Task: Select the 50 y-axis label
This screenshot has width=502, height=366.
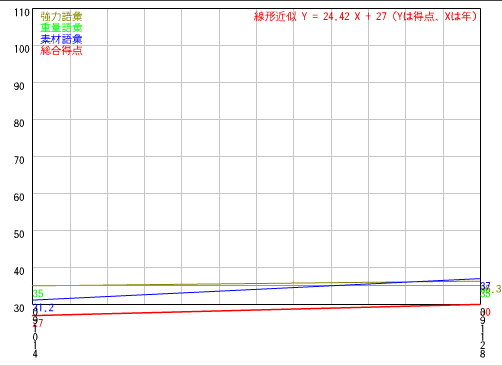Action: coord(19,234)
